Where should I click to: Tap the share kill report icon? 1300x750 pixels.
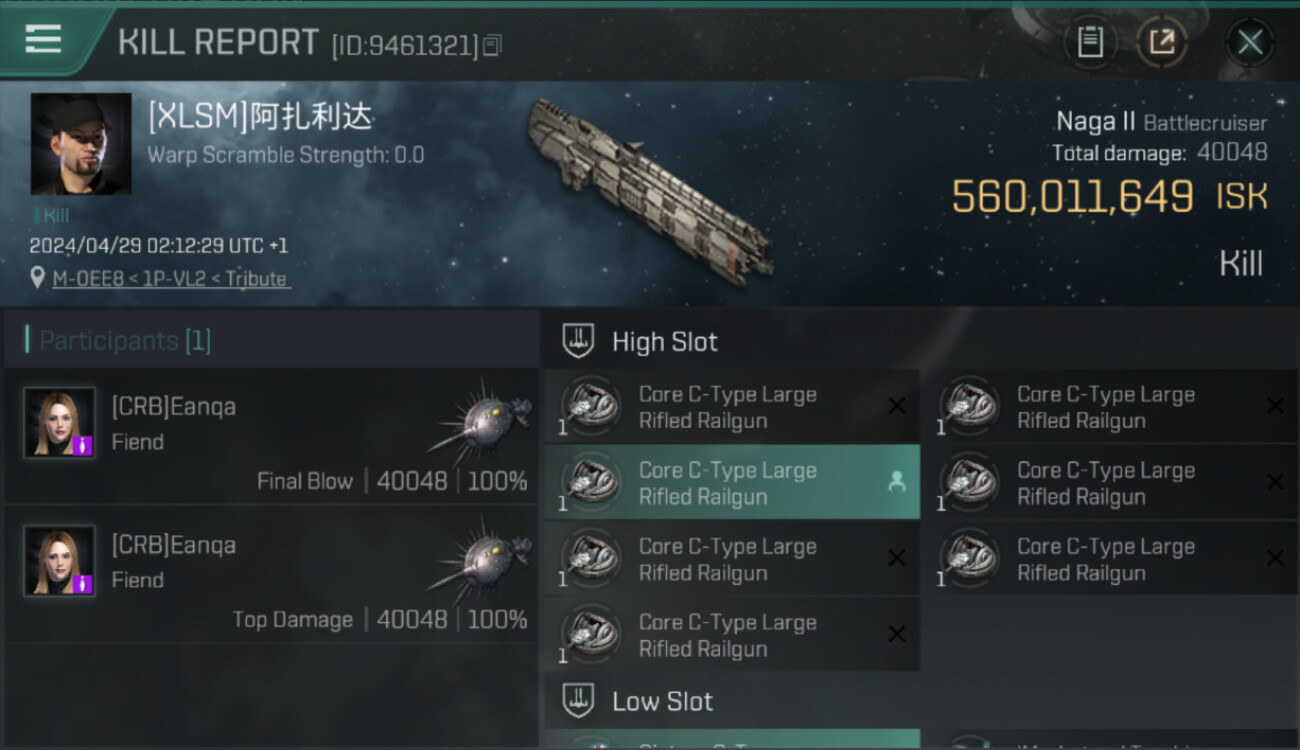click(x=1161, y=42)
